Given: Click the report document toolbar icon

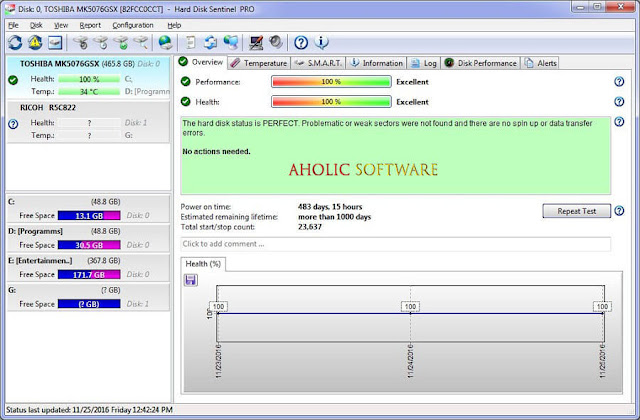Looking at the screenshot, I should coord(191,42).
